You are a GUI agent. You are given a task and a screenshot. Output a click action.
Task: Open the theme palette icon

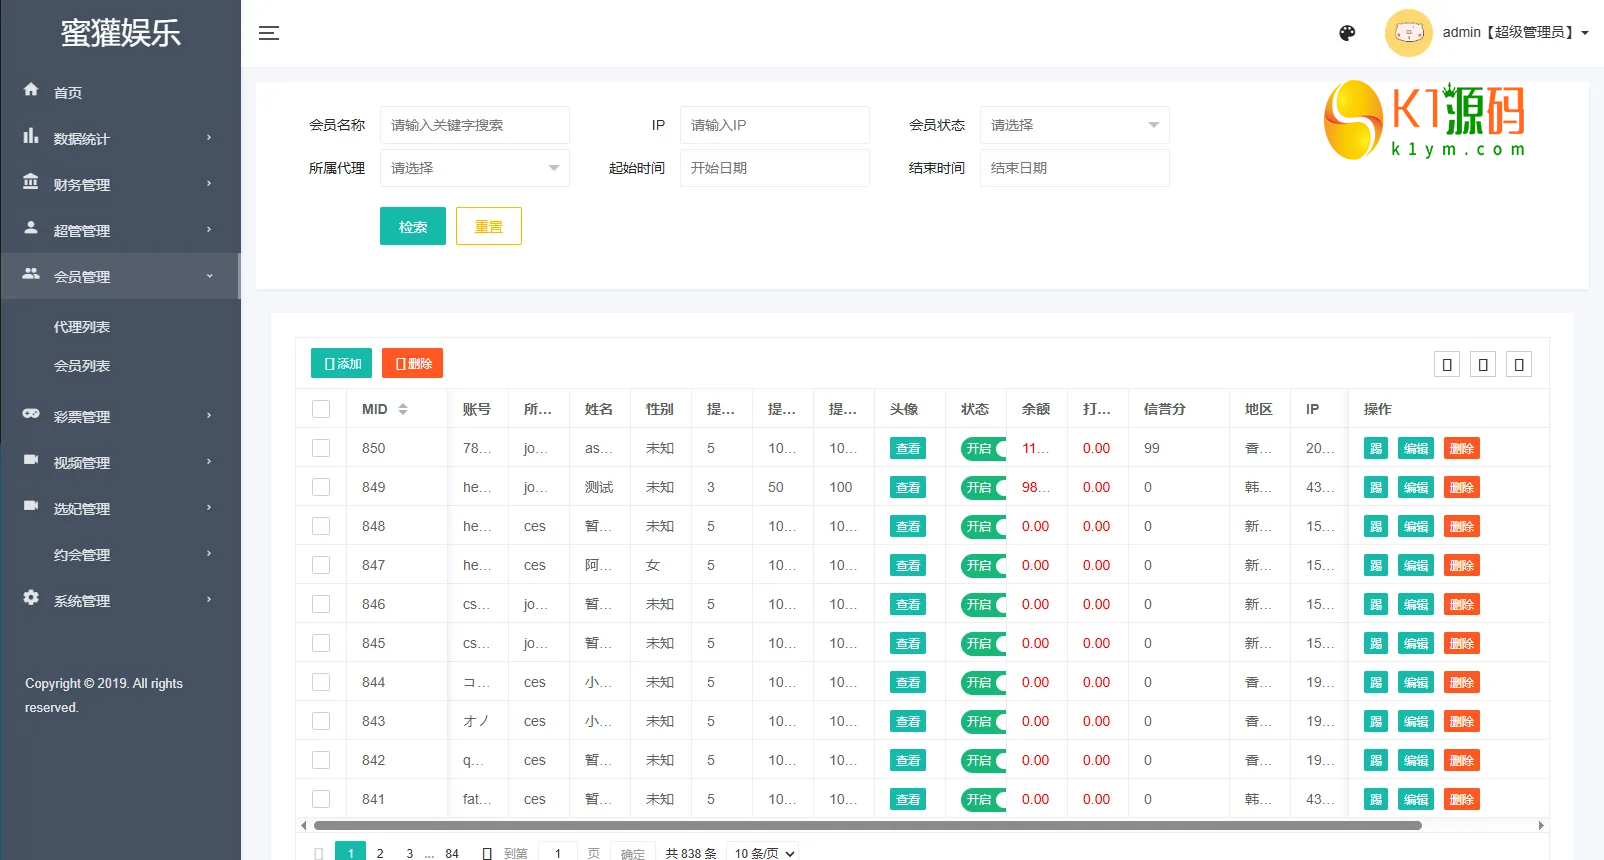point(1347,33)
